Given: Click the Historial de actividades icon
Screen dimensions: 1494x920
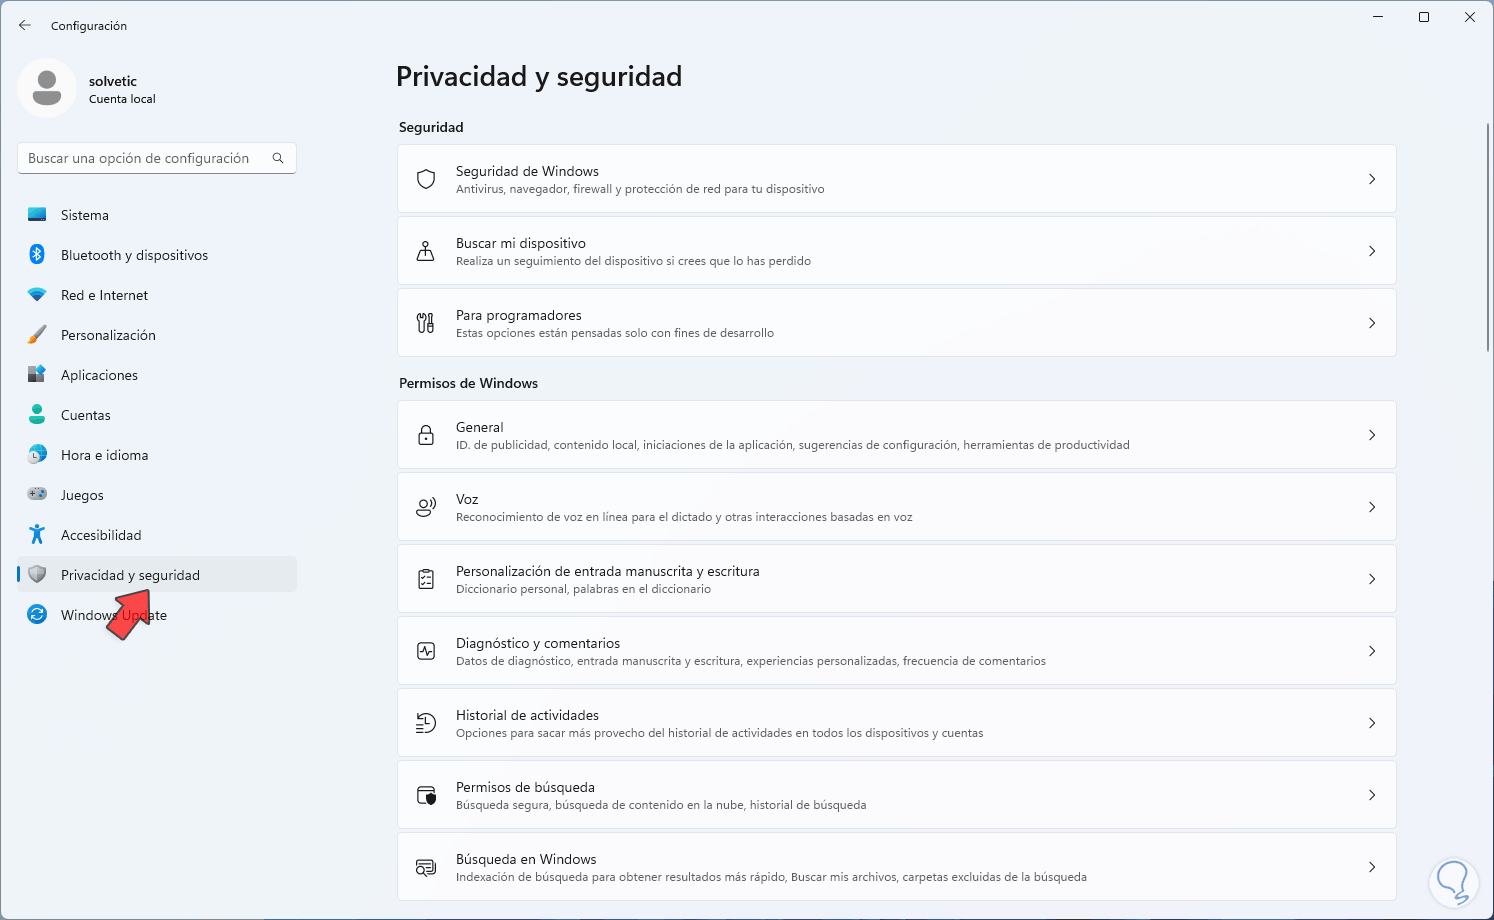Looking at the screenshot, I should 426,723.
